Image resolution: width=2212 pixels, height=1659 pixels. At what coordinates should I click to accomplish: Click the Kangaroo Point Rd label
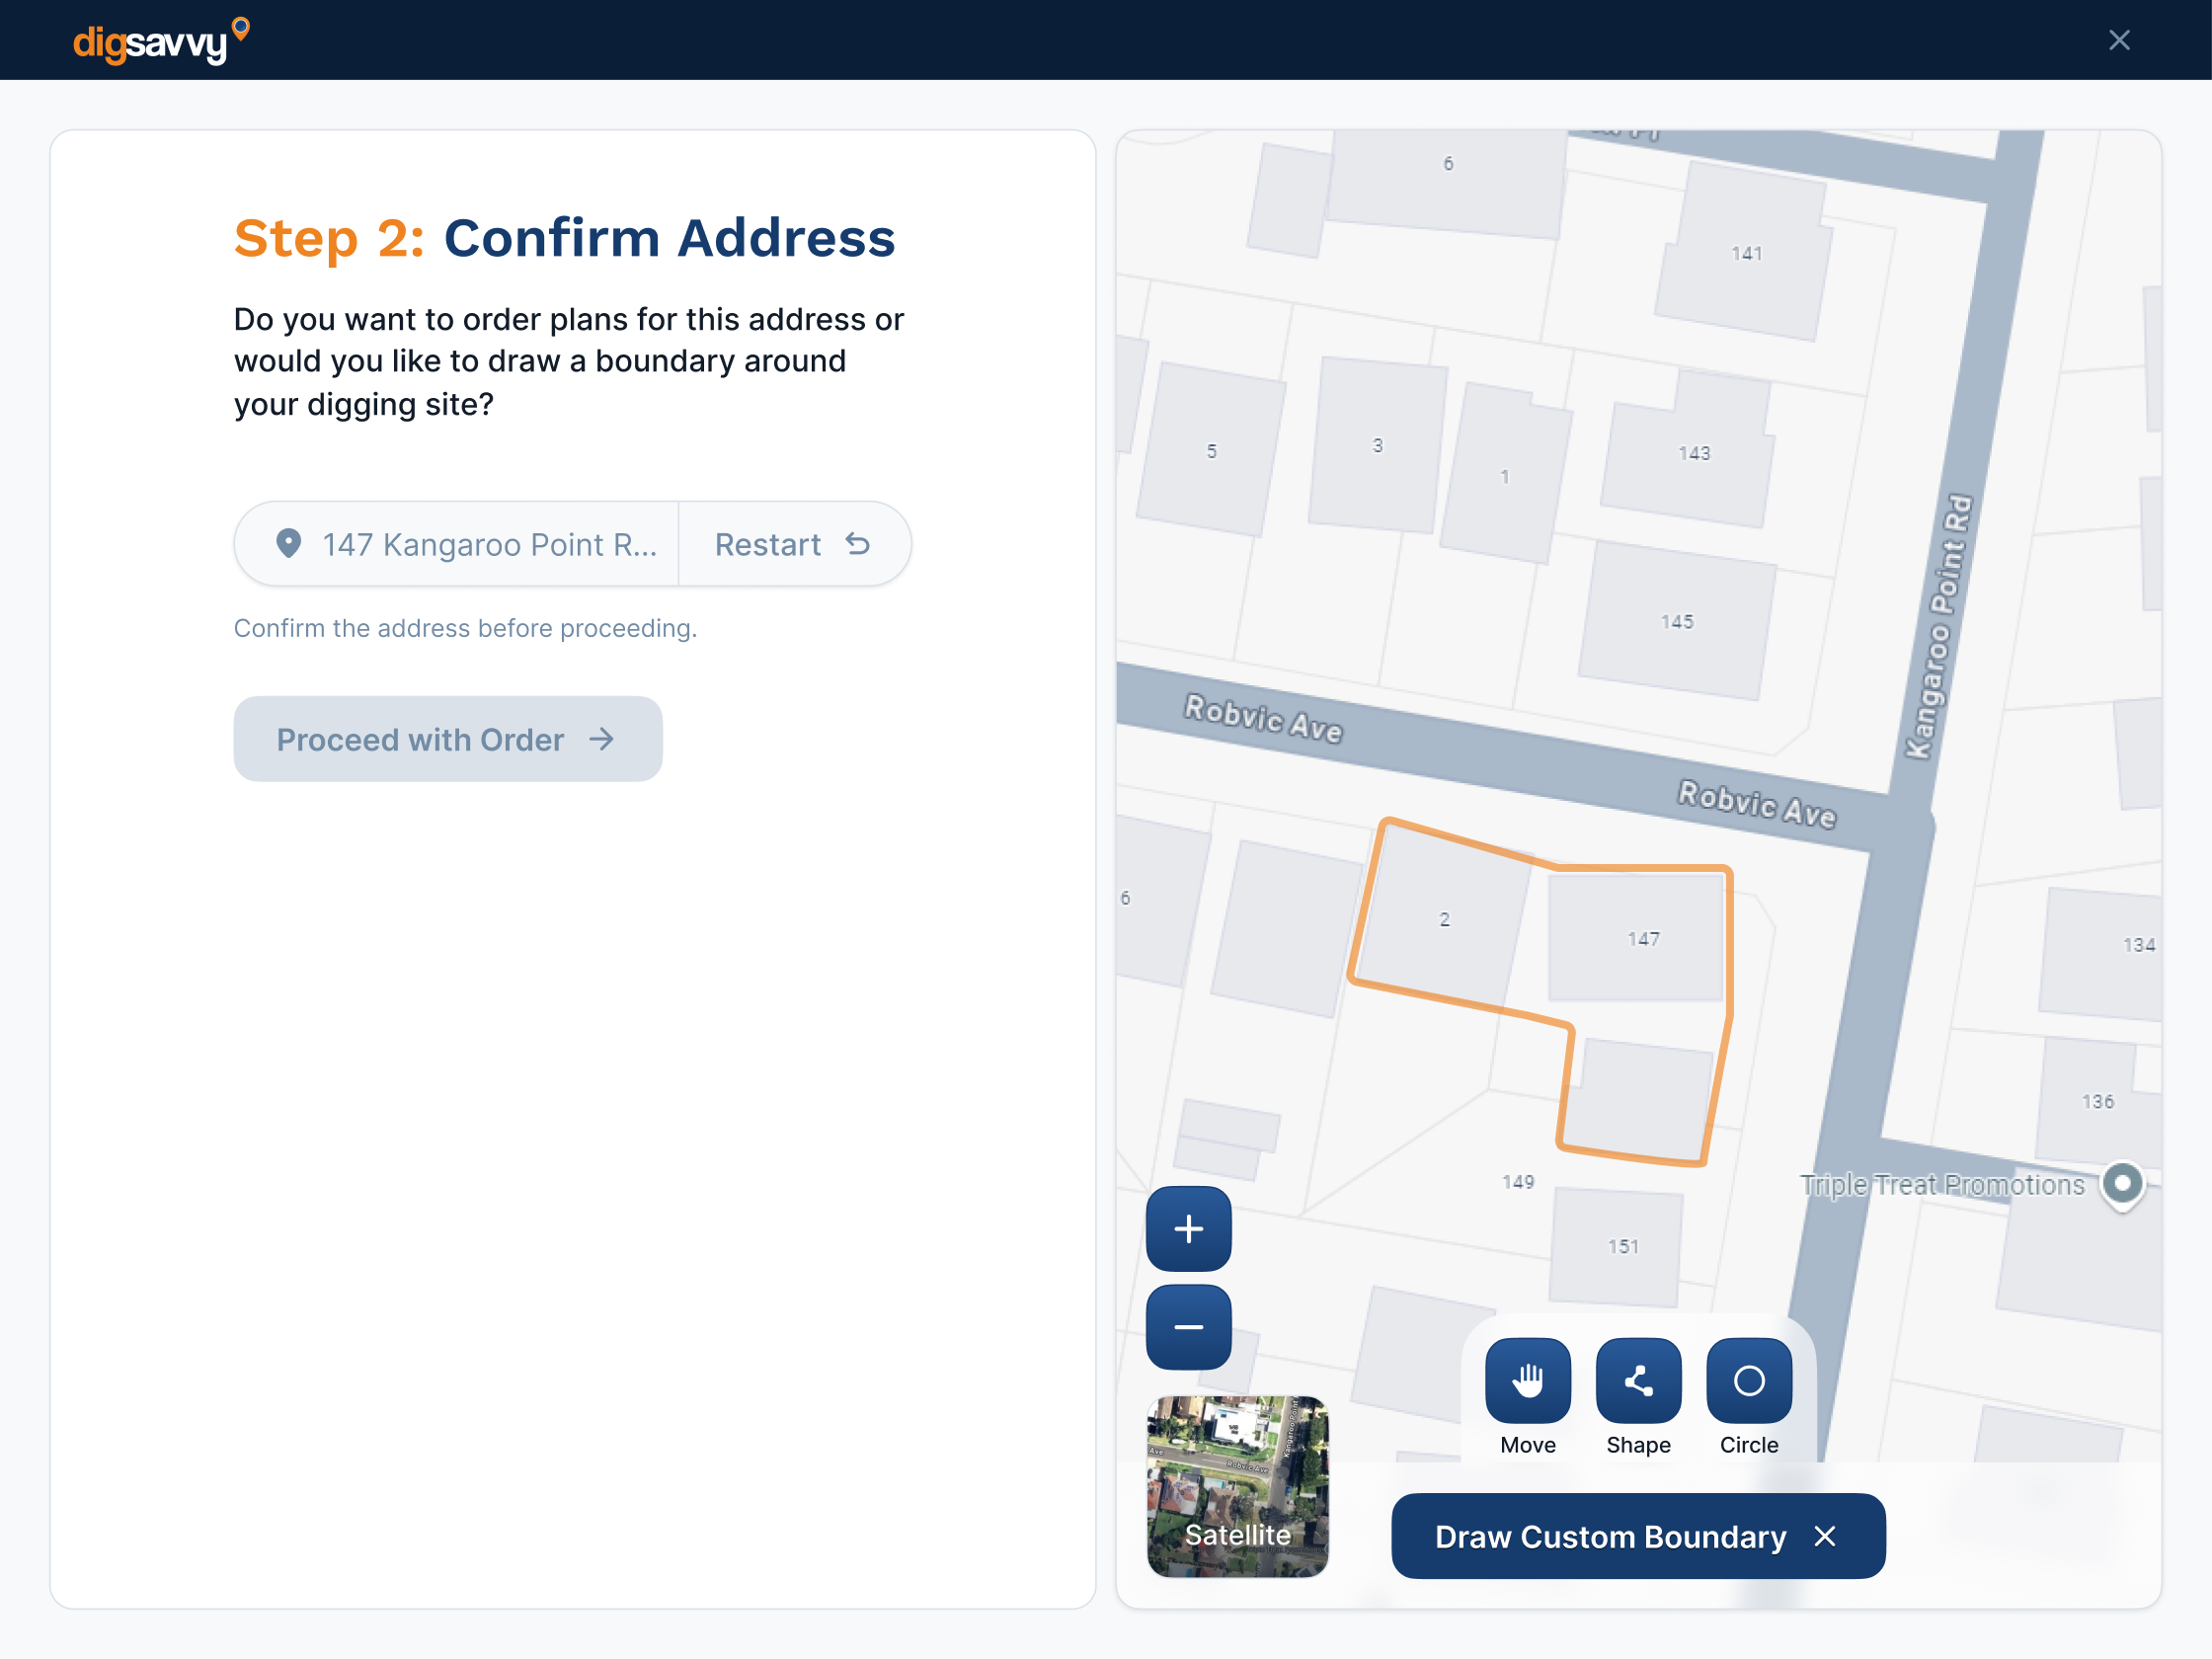1938,627
